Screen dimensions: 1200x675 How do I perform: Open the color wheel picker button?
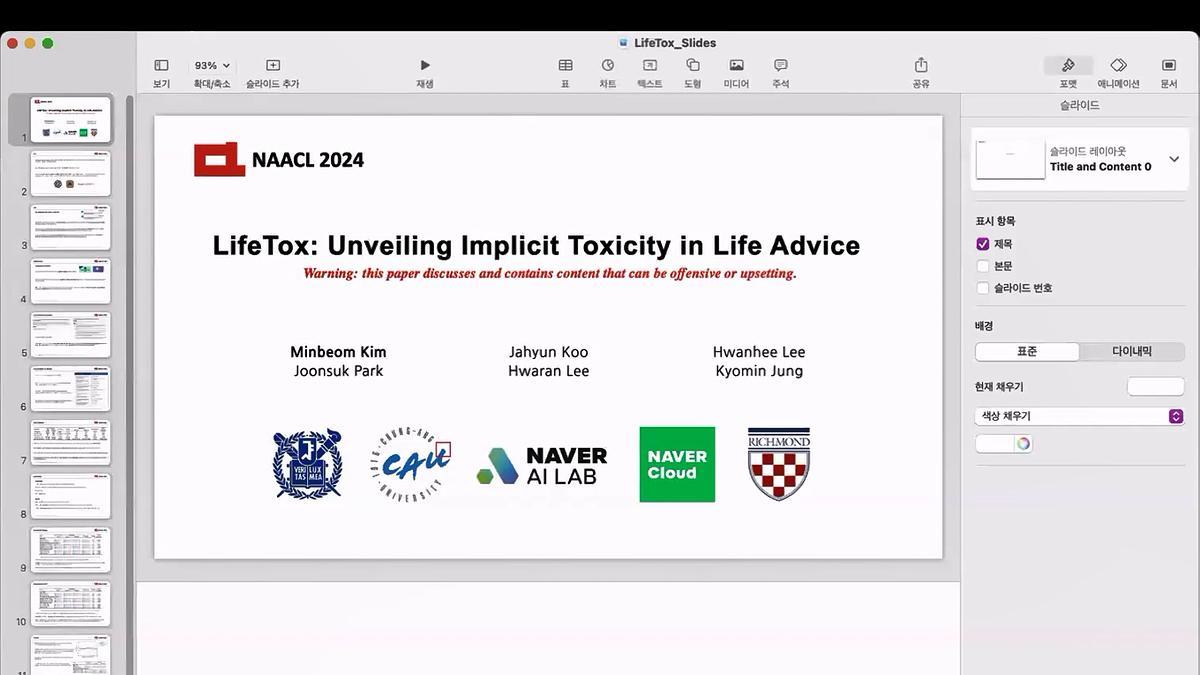(x=1022, y=444)
